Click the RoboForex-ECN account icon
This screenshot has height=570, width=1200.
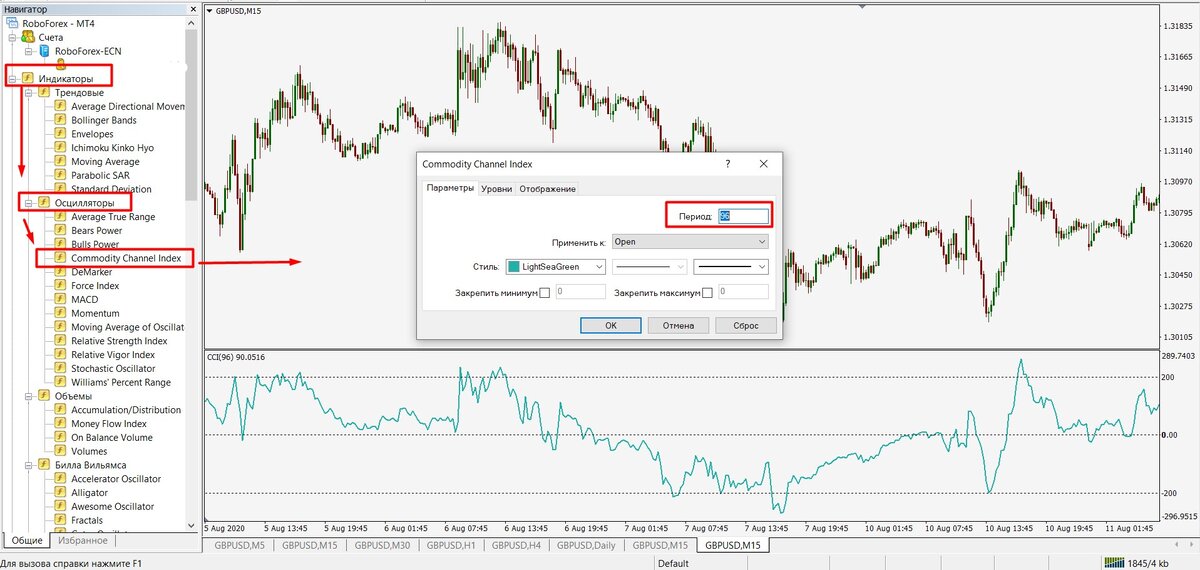click(x=45, y=51)
